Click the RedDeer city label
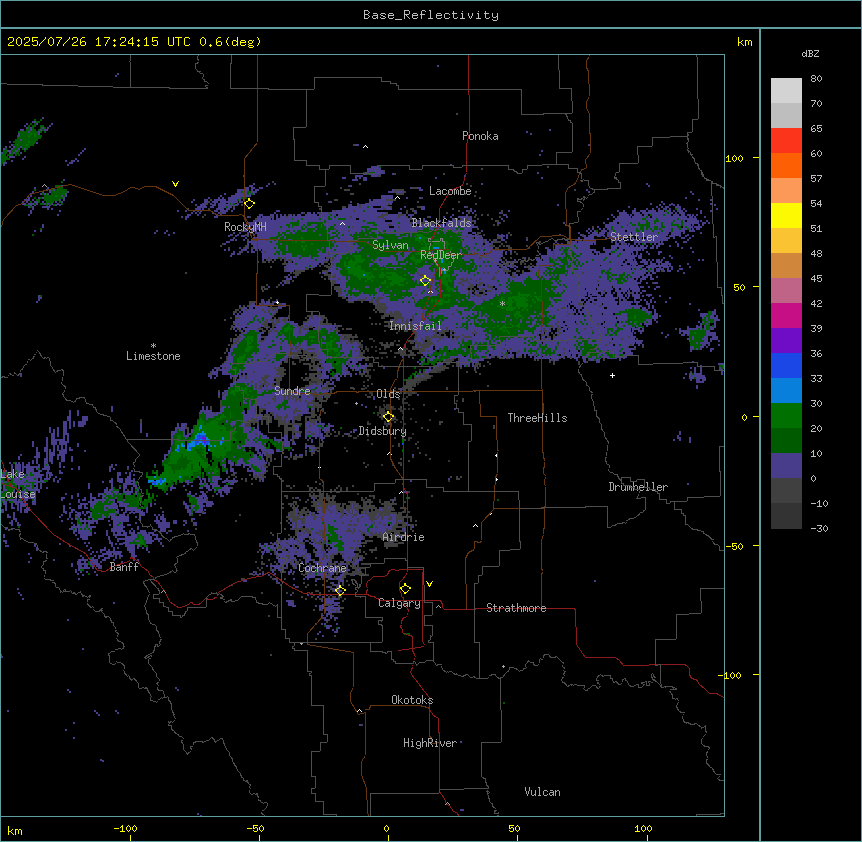The height and width of the screenshot is (842, 862). click(441, 255)
